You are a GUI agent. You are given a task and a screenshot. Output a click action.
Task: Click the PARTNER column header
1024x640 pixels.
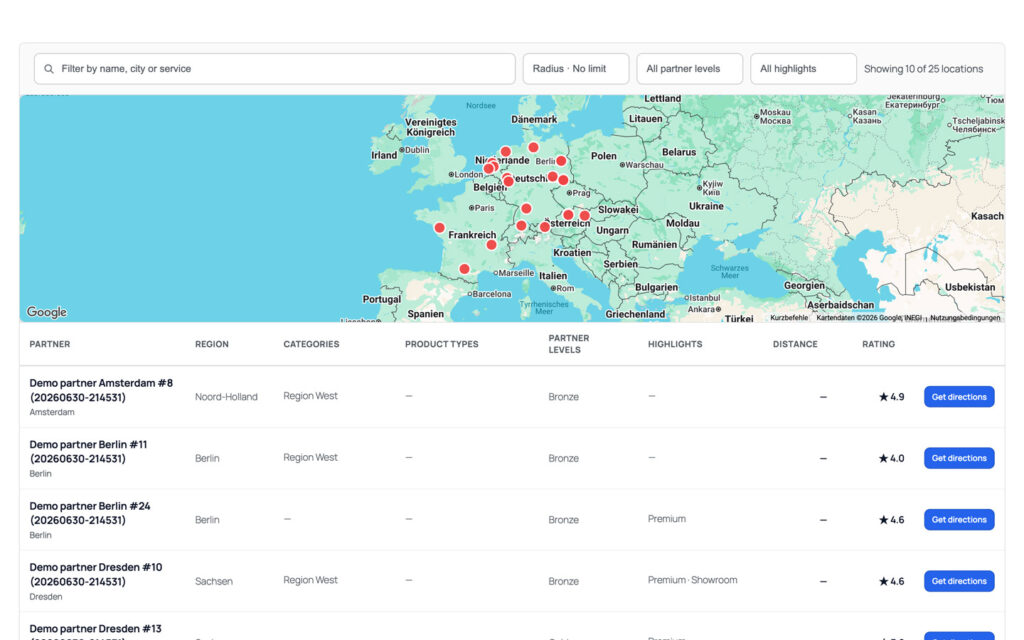pyautogui.click(x=50, y=344)
